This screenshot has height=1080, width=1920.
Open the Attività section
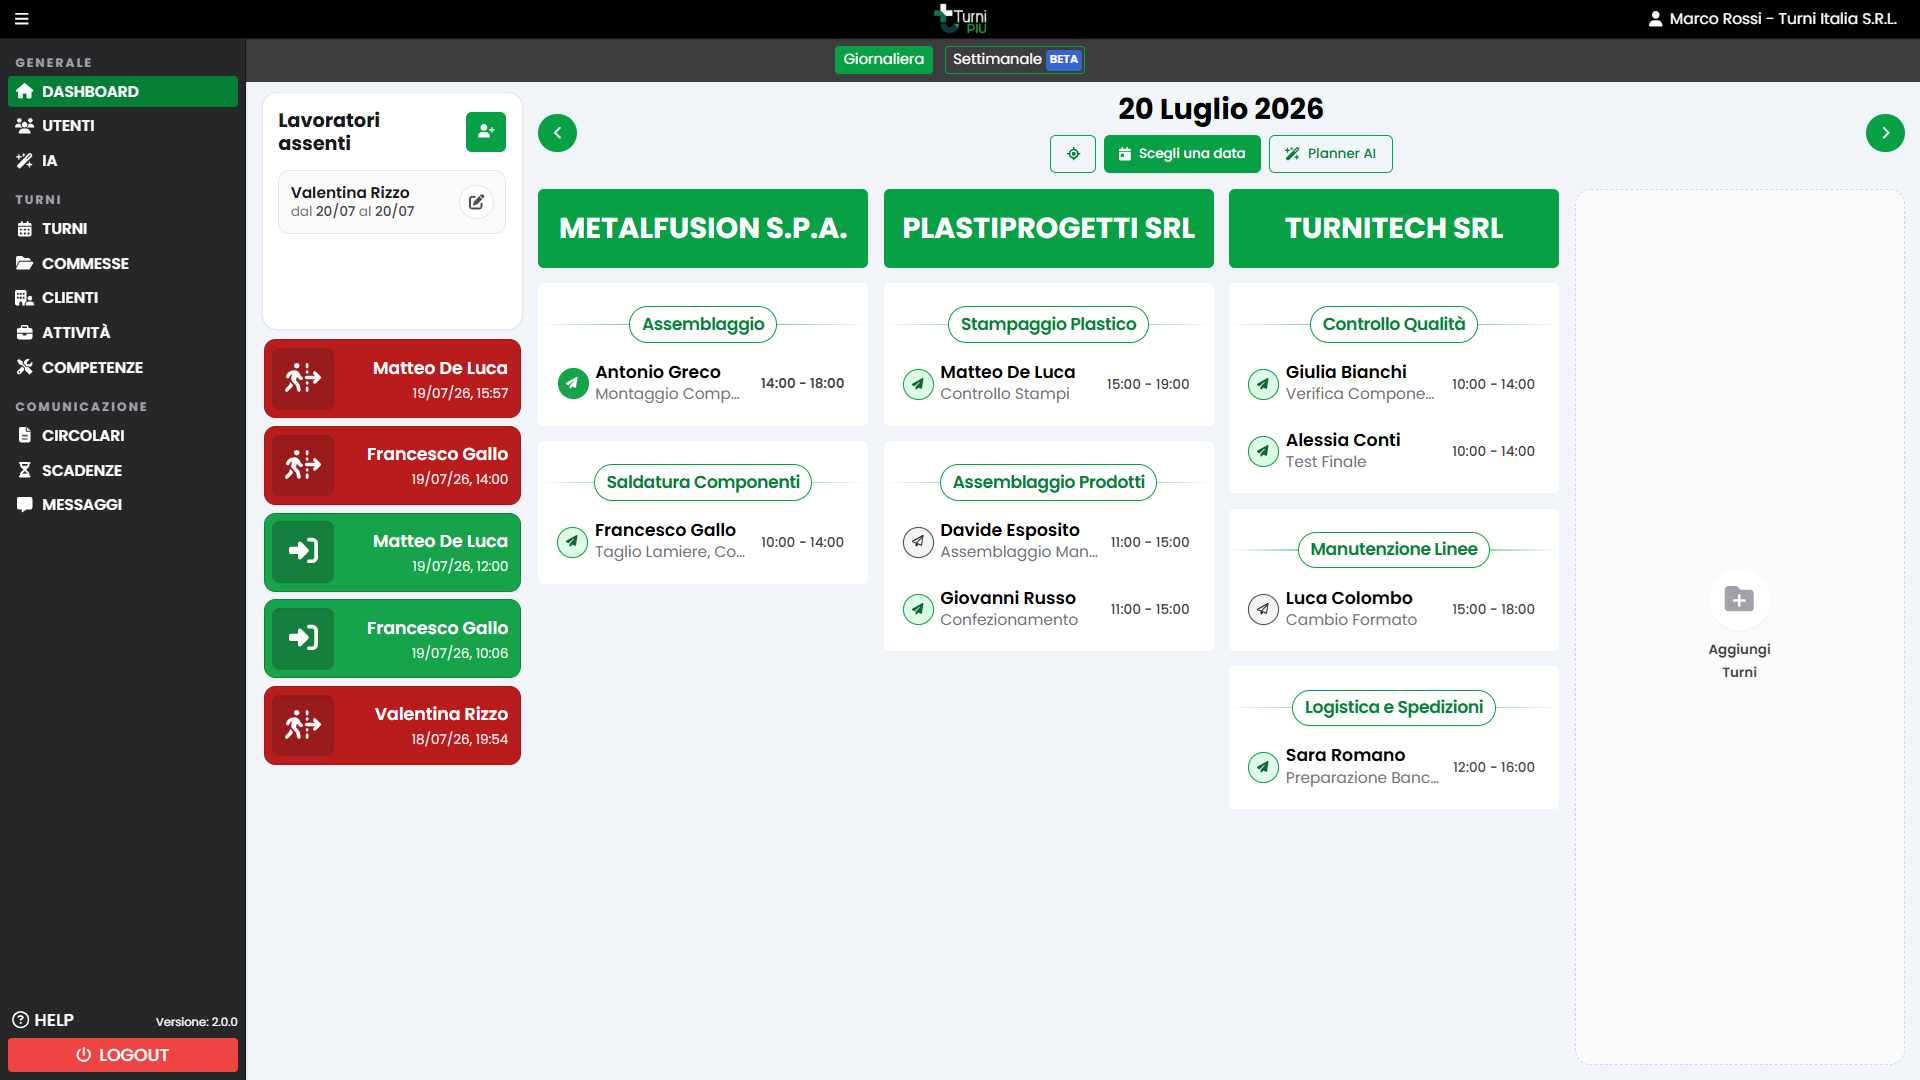[x=123, y=333]
